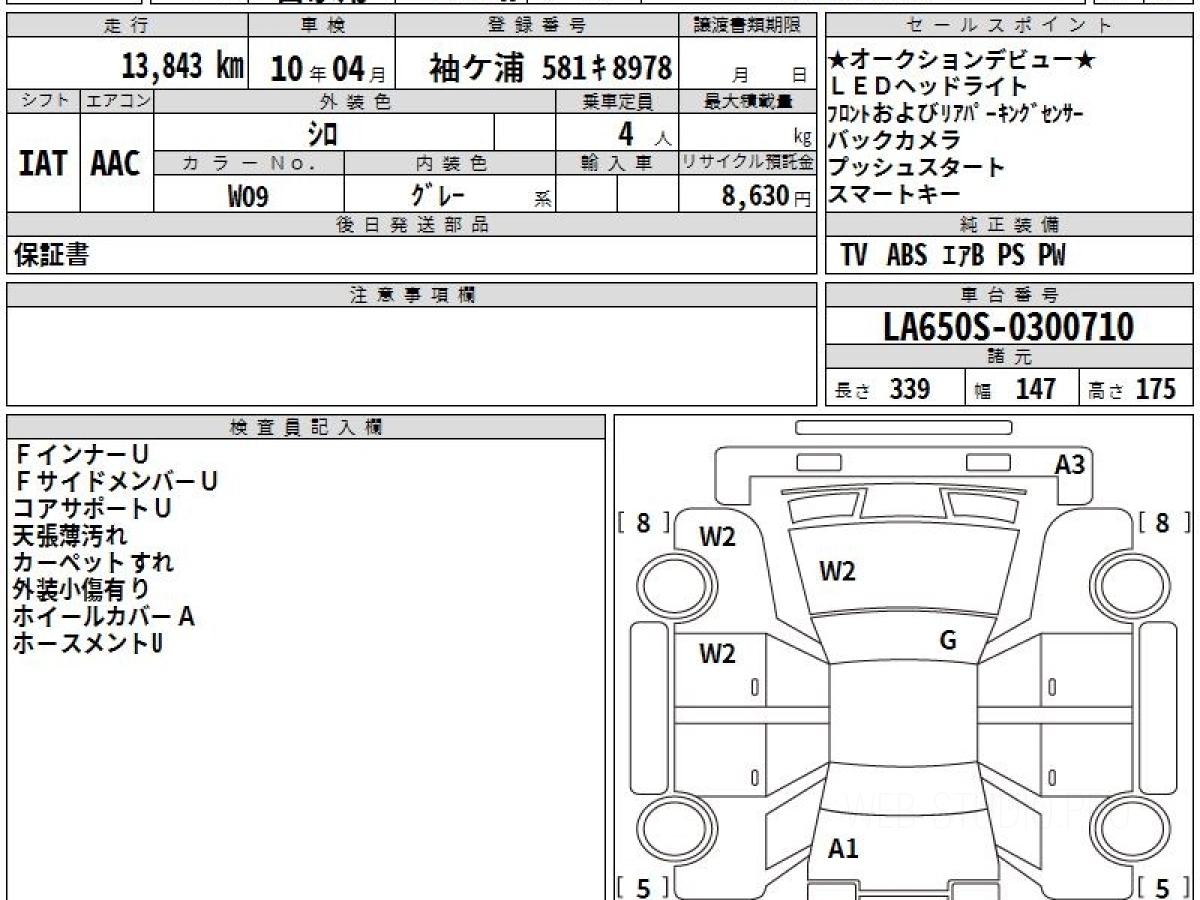Click the registration number 袖ケ浦 581 キ 8978
This screenshot has width=1200, height=900.
(550, 68)
